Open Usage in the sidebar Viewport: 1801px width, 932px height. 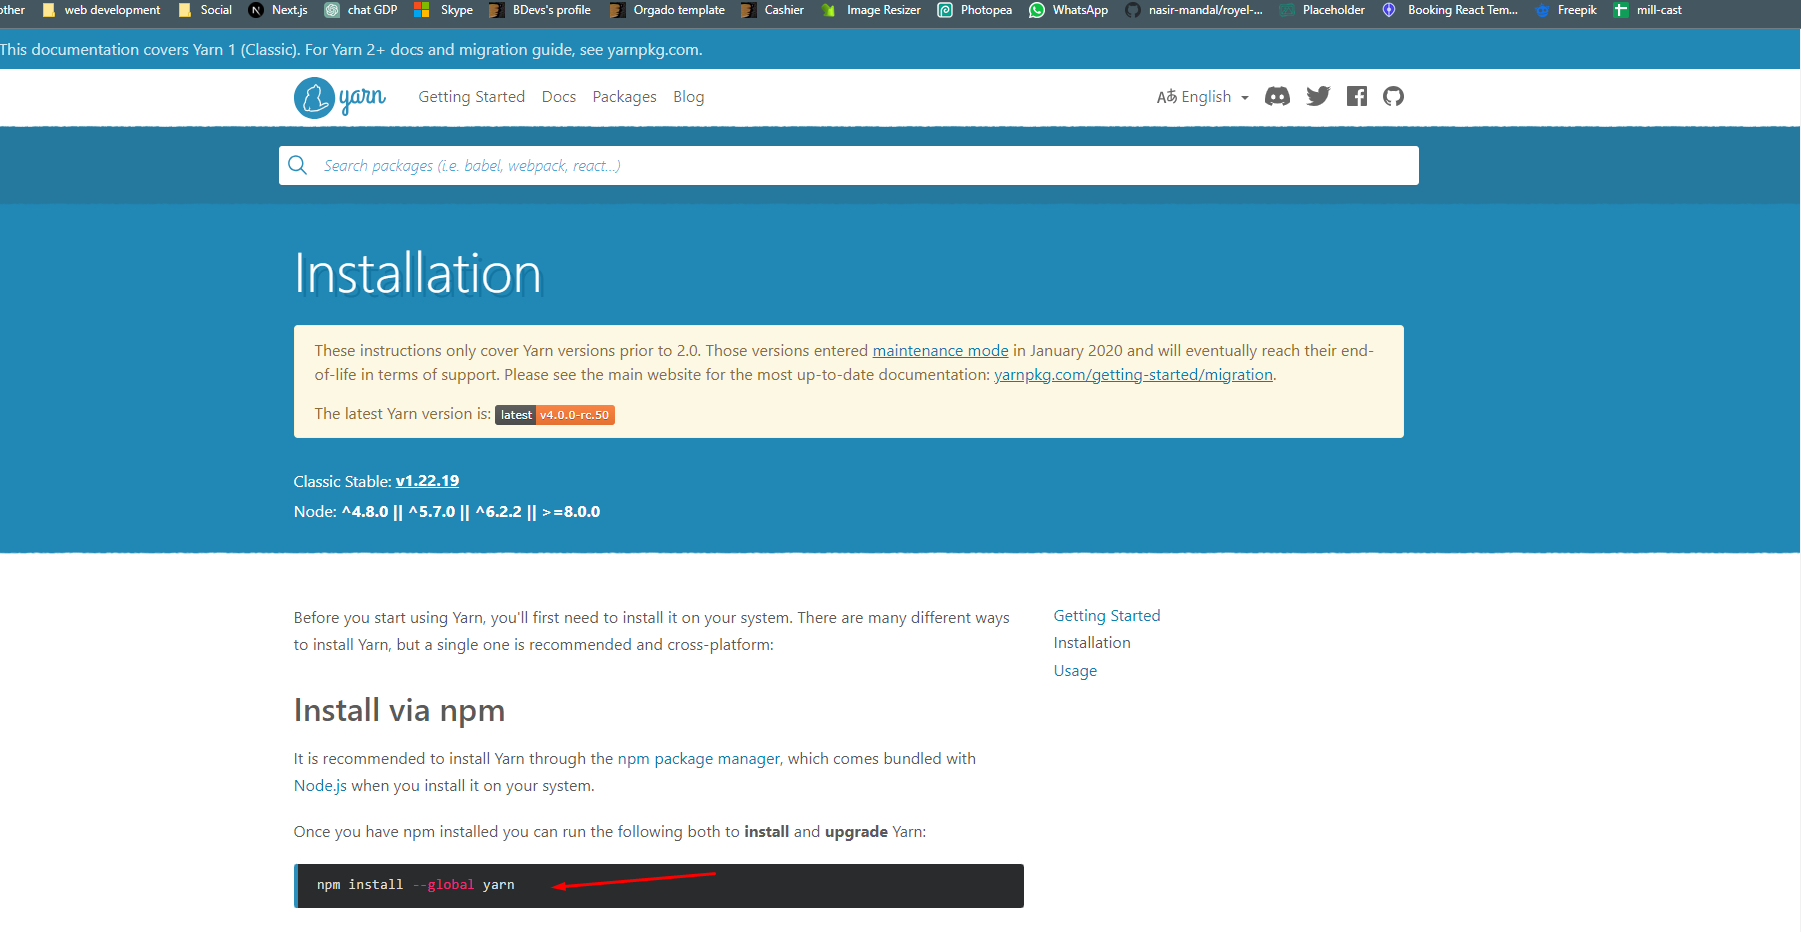[x=1075, y=670]
